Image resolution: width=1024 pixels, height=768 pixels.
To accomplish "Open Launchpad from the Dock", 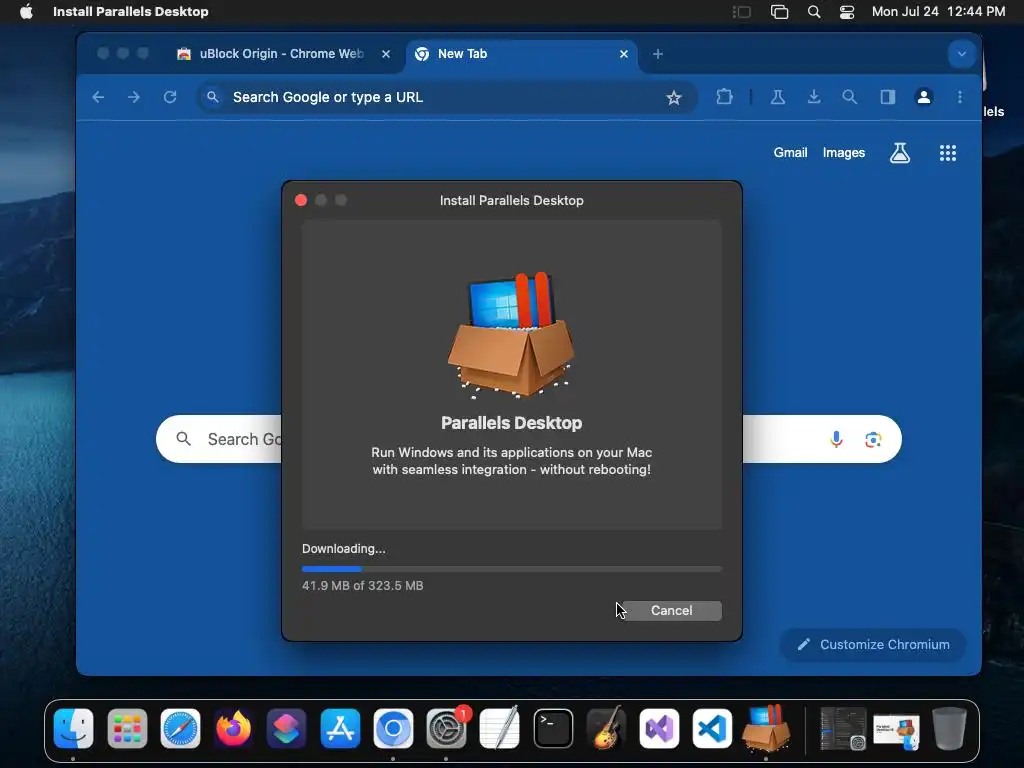I will tap(127, 728).
